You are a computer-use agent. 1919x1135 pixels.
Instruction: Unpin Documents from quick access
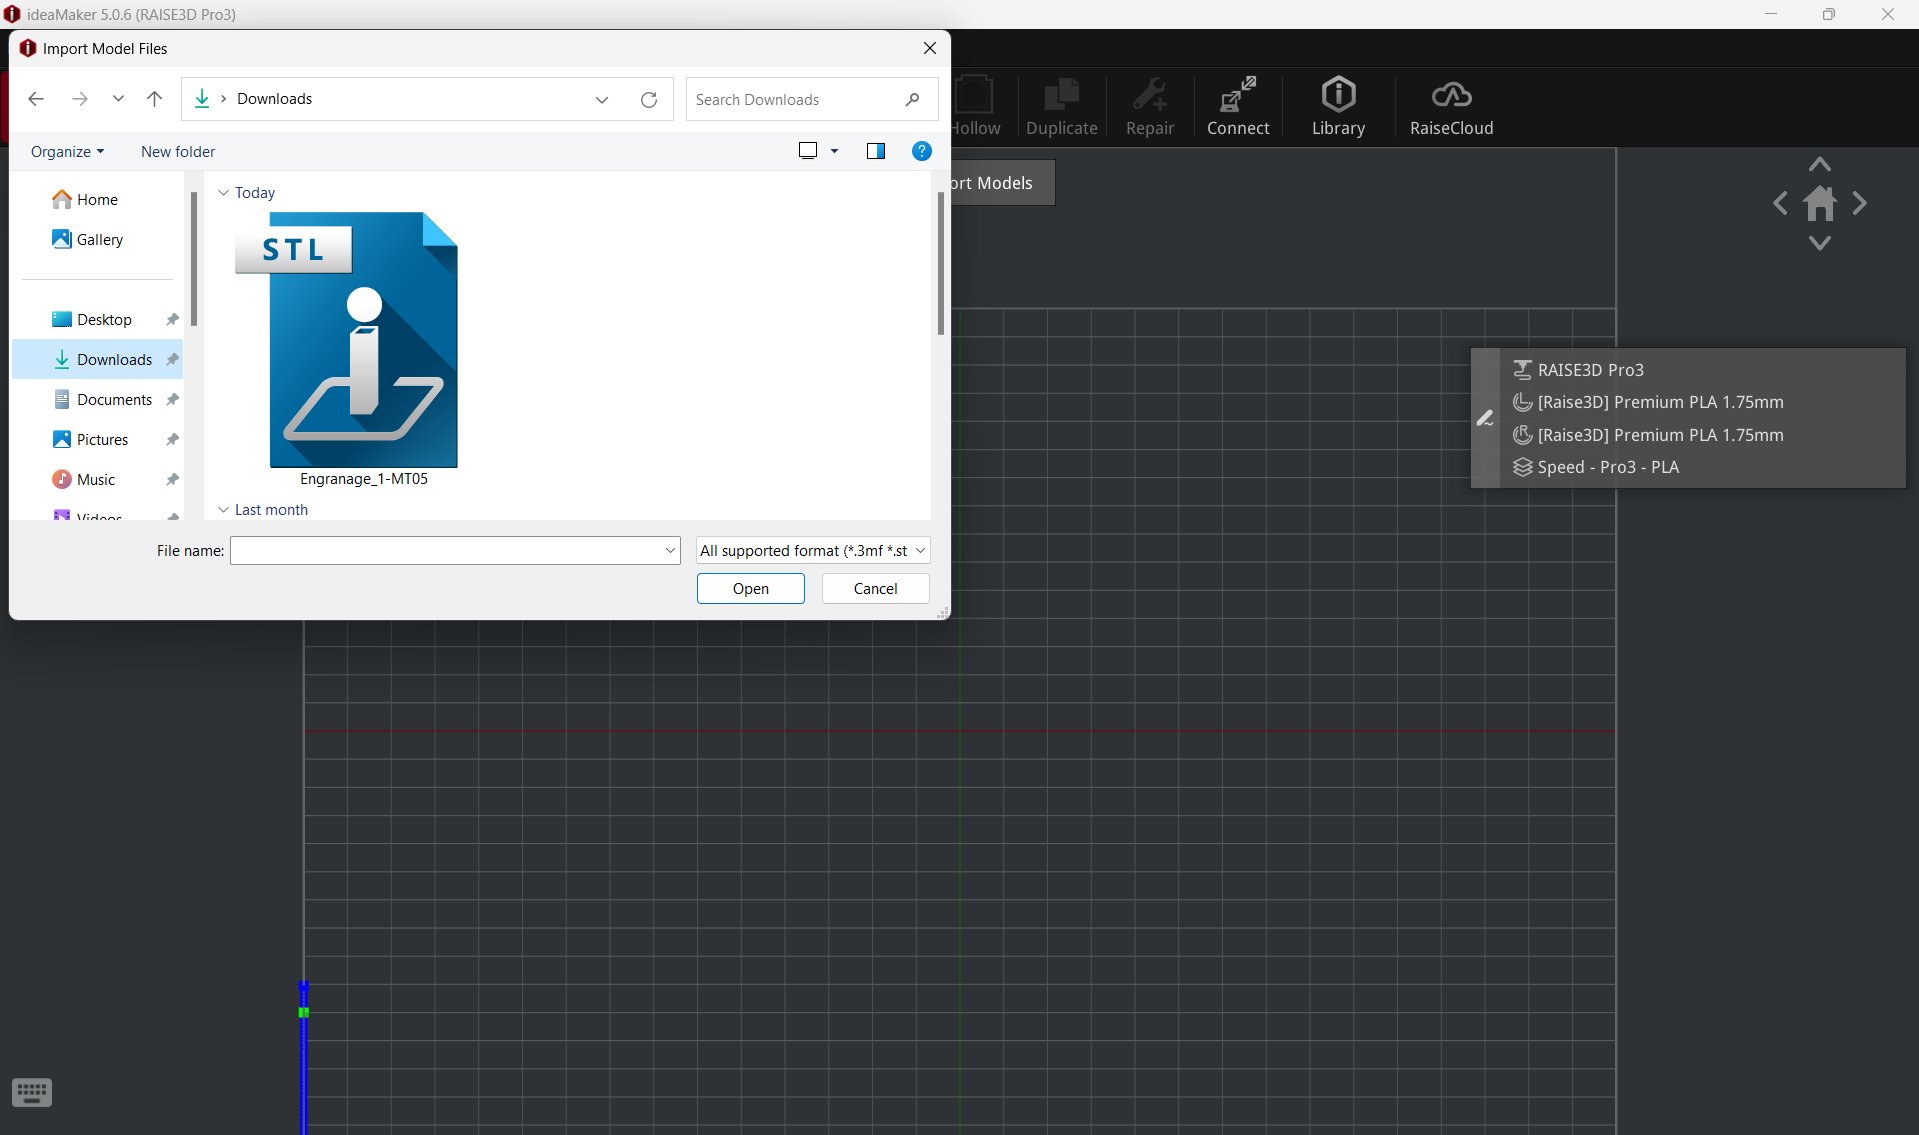click(172, 399)
